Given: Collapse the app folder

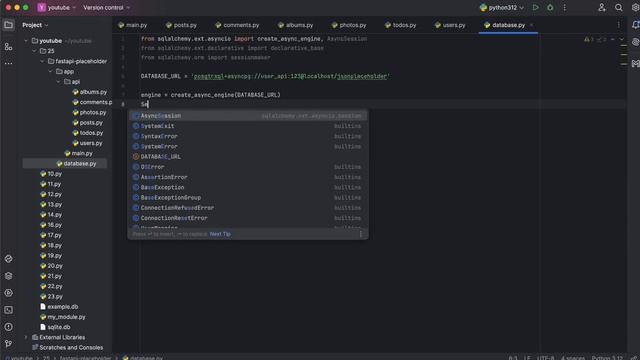Looking at the screenshot, I should 50,71.
